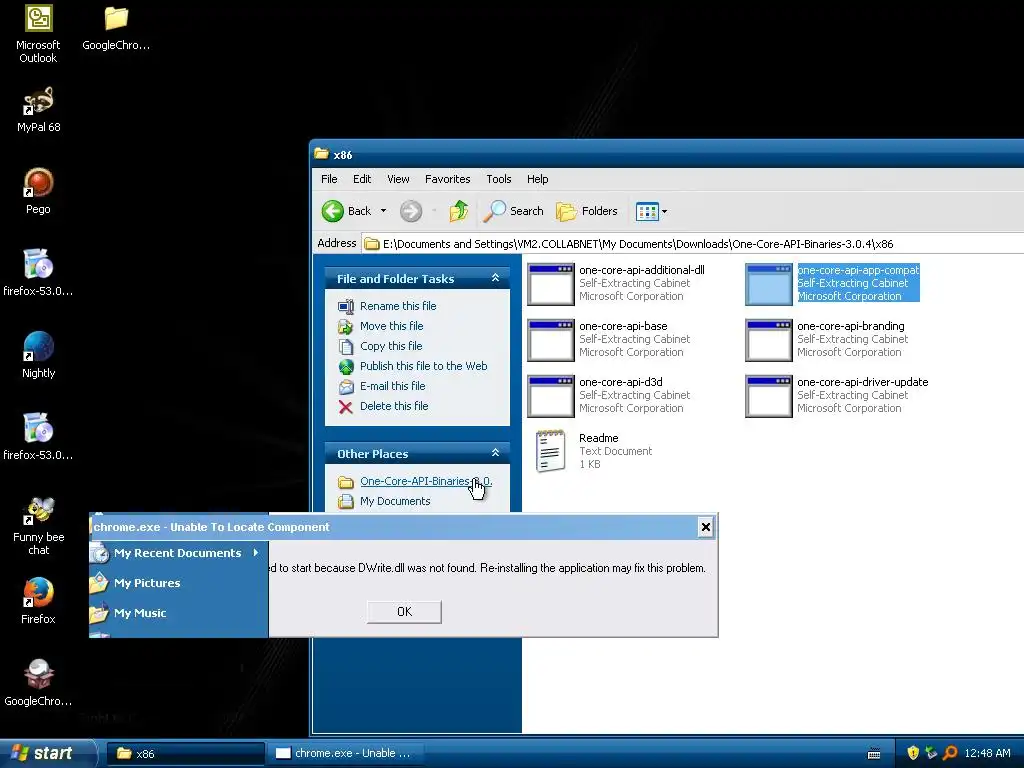Toggle the Folders pane

coord(586,211)
